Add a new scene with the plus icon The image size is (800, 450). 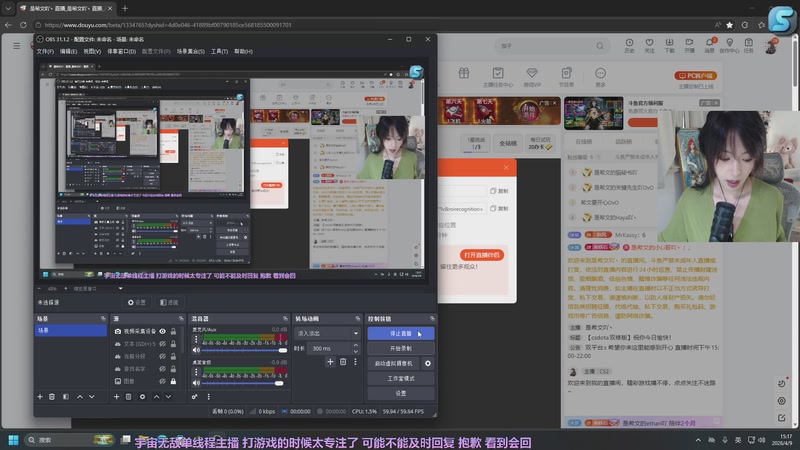pos(40,396)
